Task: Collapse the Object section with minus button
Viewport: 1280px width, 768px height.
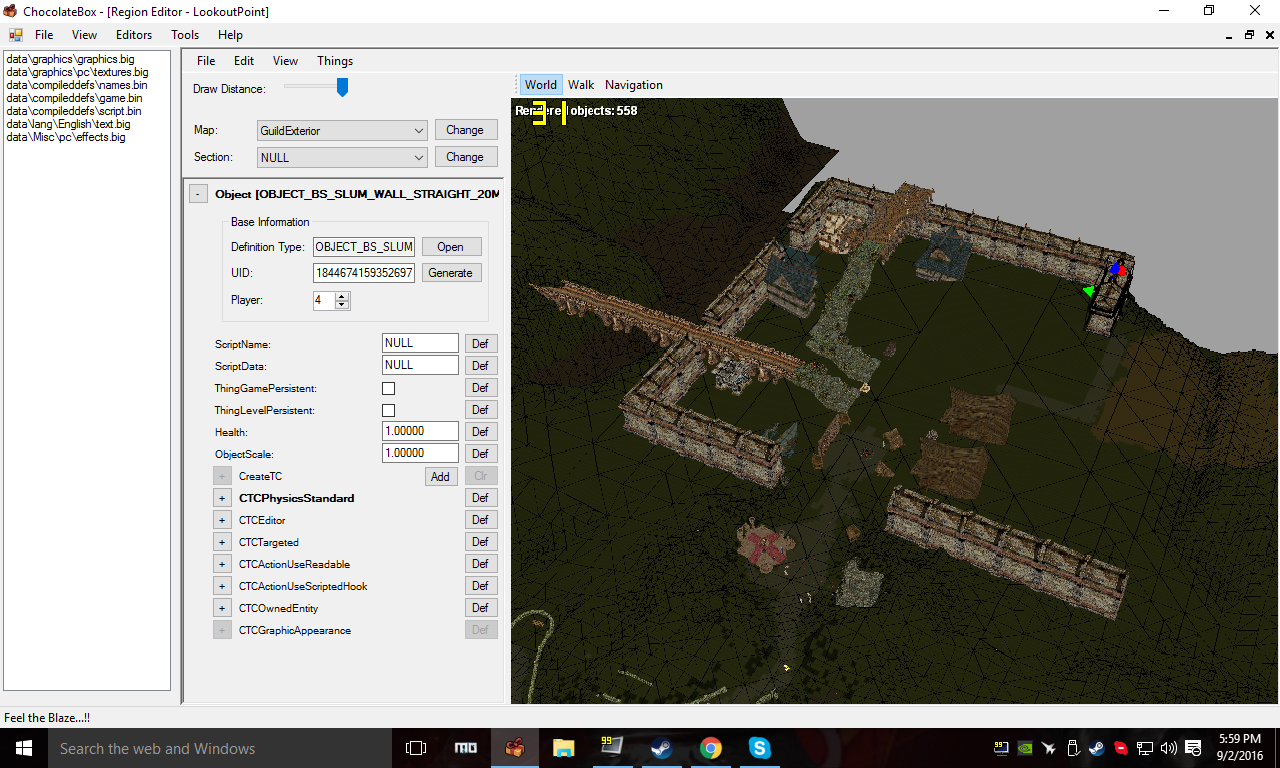Action: click(198, 194)
